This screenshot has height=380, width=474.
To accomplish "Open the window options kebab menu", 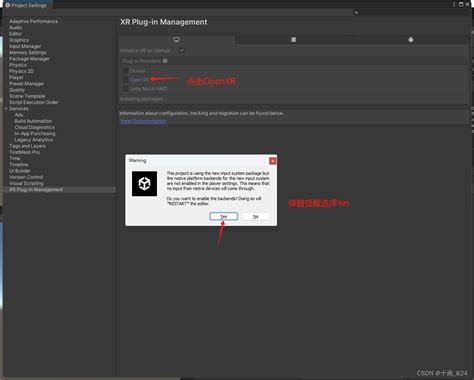I will pyautogui.click(x=454, y=4).
